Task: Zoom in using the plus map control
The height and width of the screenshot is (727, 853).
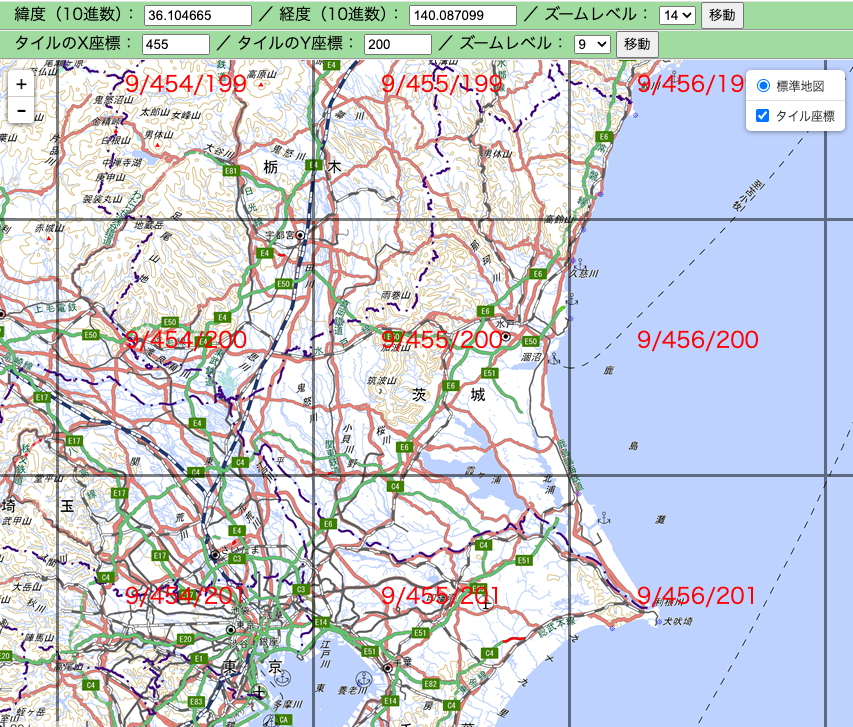Action: tap(20, 85)
